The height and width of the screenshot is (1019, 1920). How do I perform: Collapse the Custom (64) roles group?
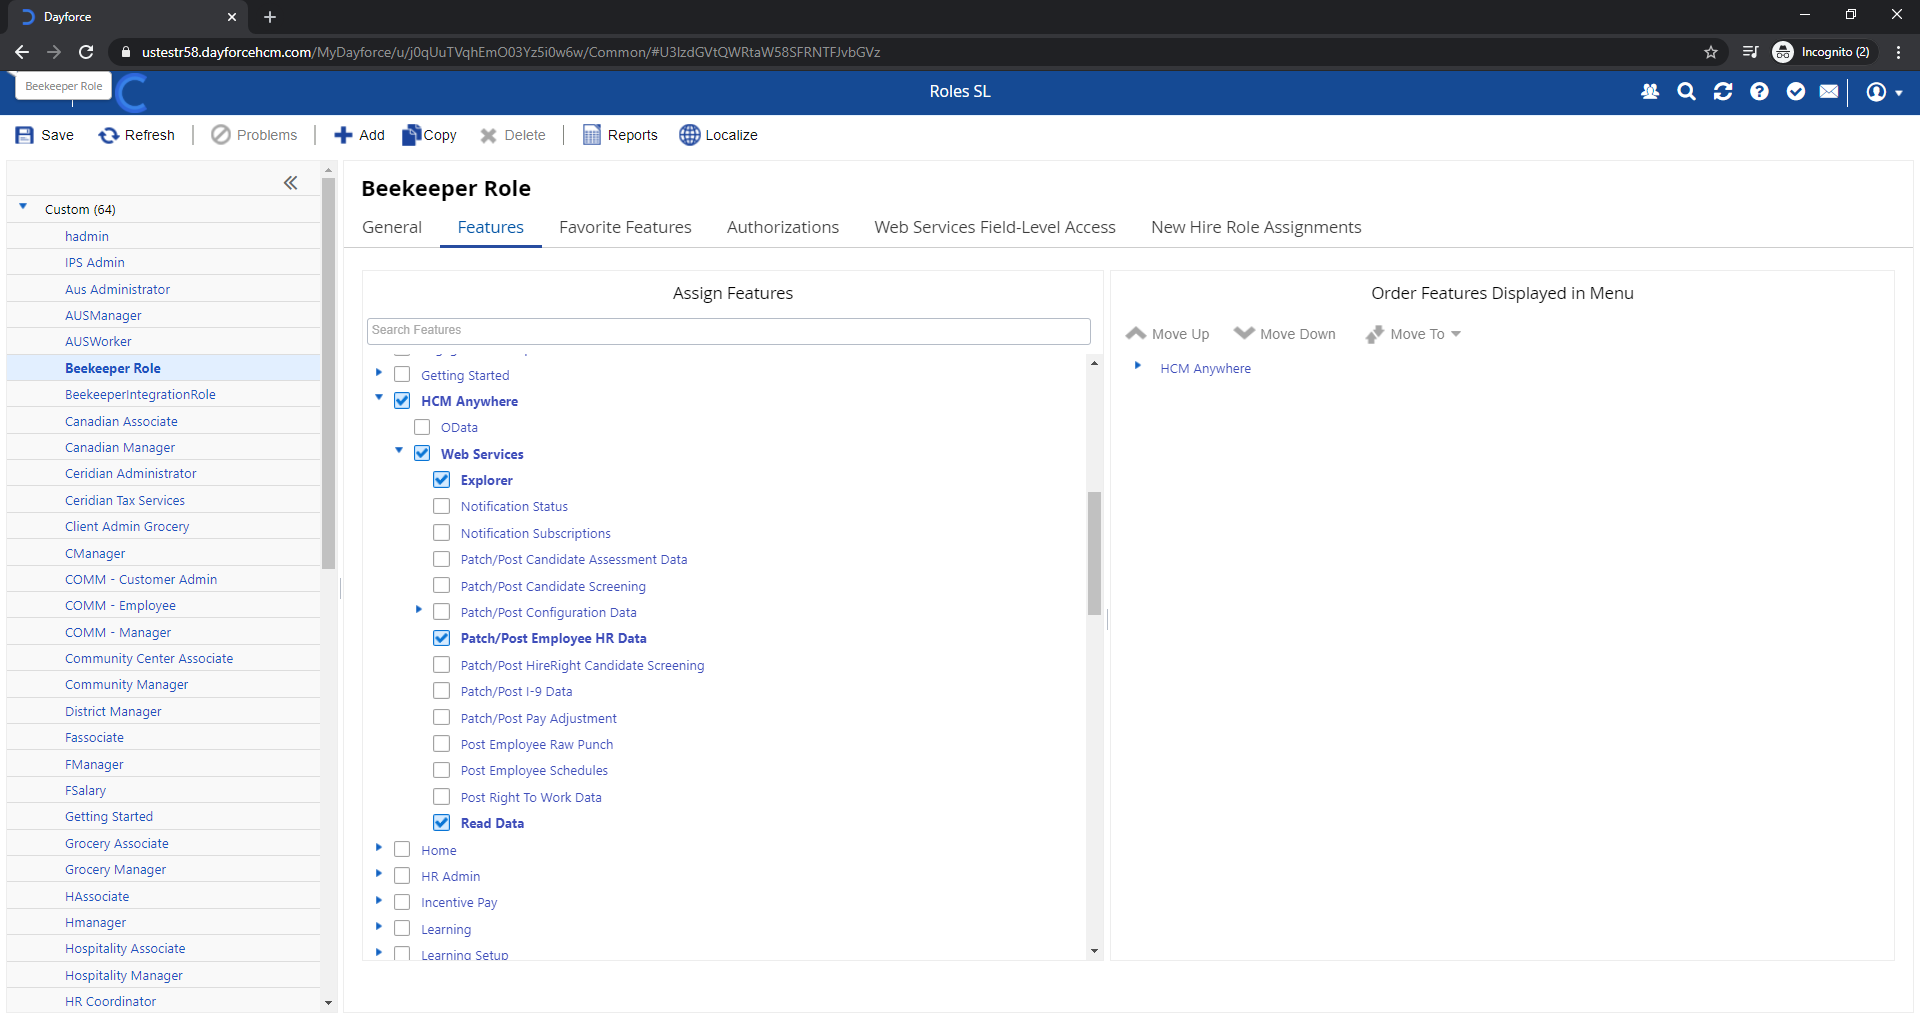click(23, 207)
